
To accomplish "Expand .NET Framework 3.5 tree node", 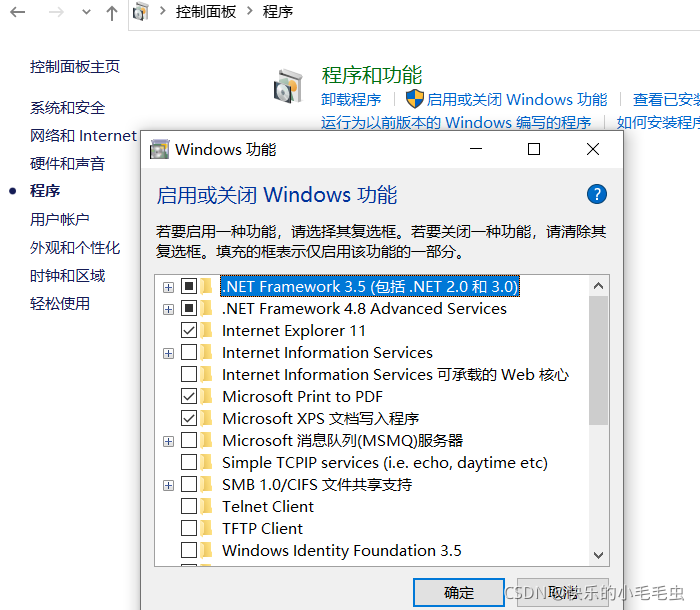I will pyautogui.click(x=168, y=287).
